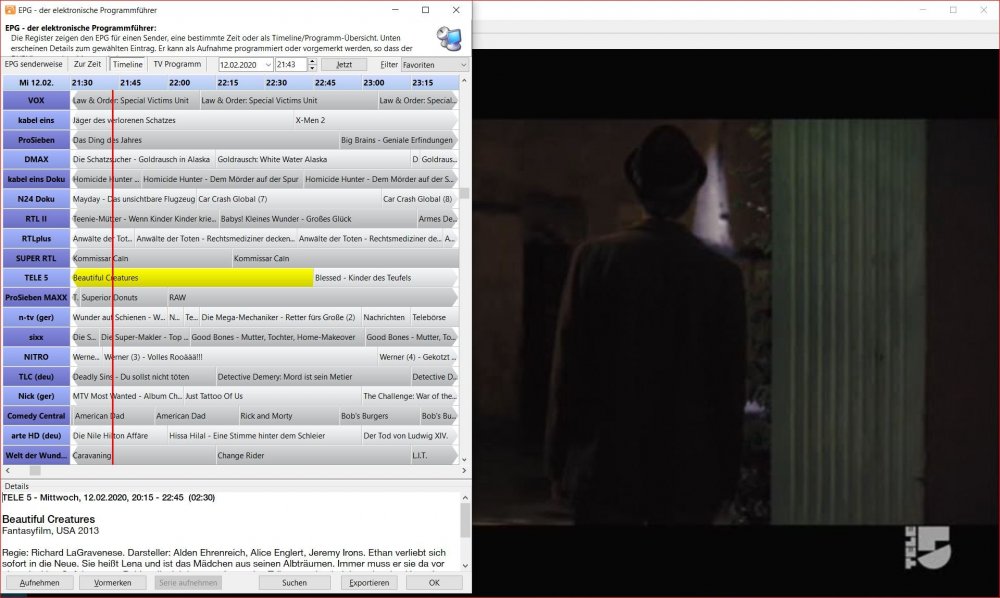Click the Details panel scroll-down arrow
The image size is (1000, 598).
[x=465, y=565]
